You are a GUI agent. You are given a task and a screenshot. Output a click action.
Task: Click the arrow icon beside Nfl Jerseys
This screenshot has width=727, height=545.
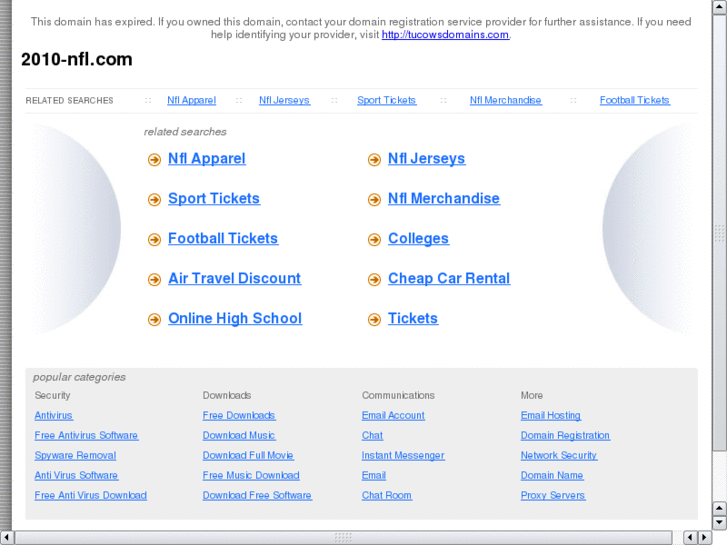[374, 160]
